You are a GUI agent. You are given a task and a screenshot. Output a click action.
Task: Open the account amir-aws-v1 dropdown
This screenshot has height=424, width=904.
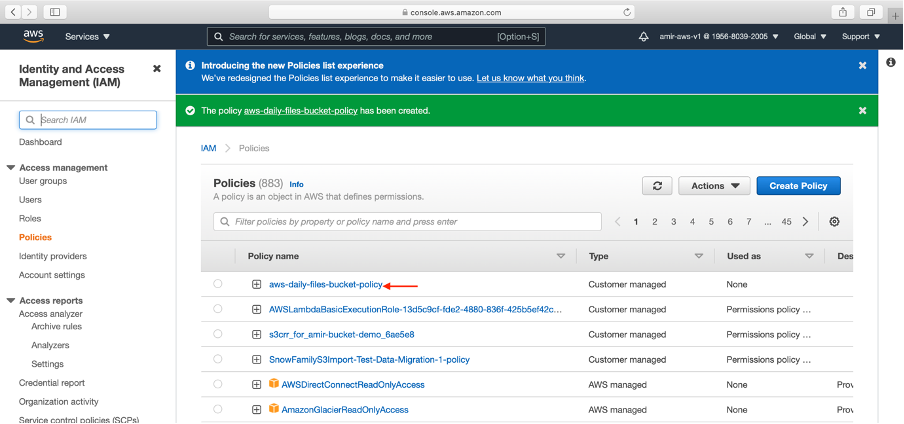[x=718, y=36]
